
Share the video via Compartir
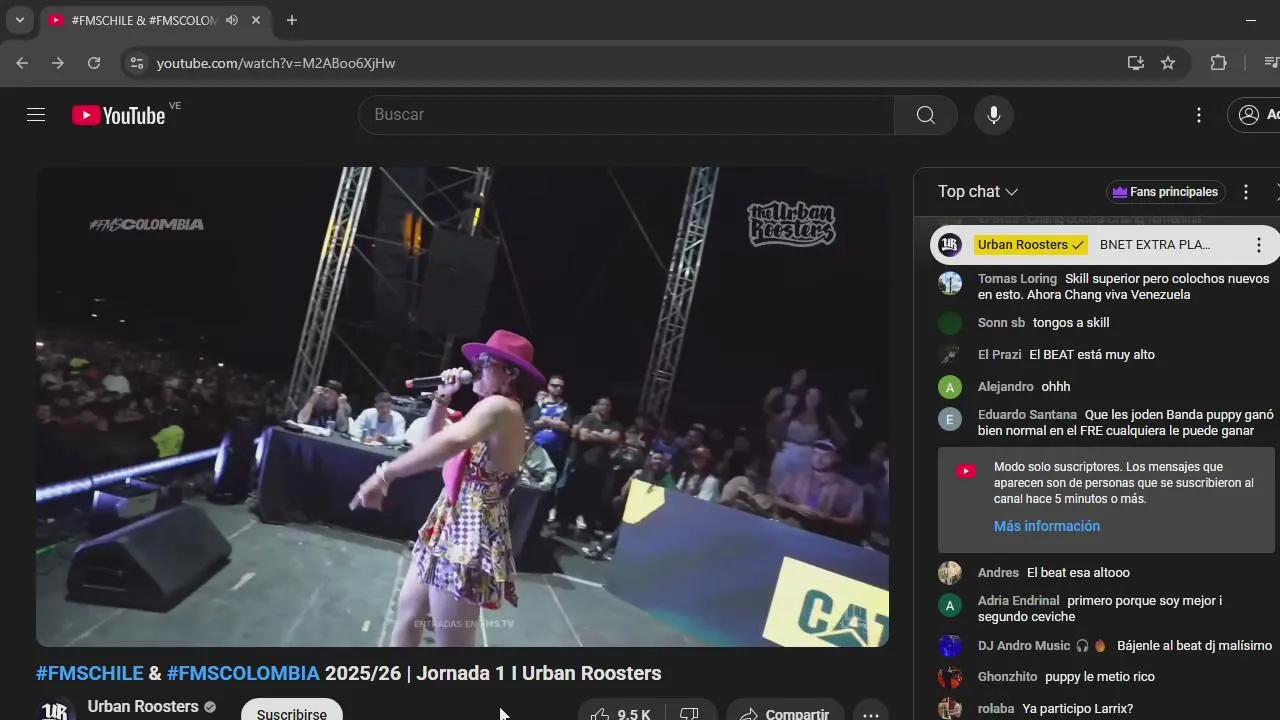785,714
